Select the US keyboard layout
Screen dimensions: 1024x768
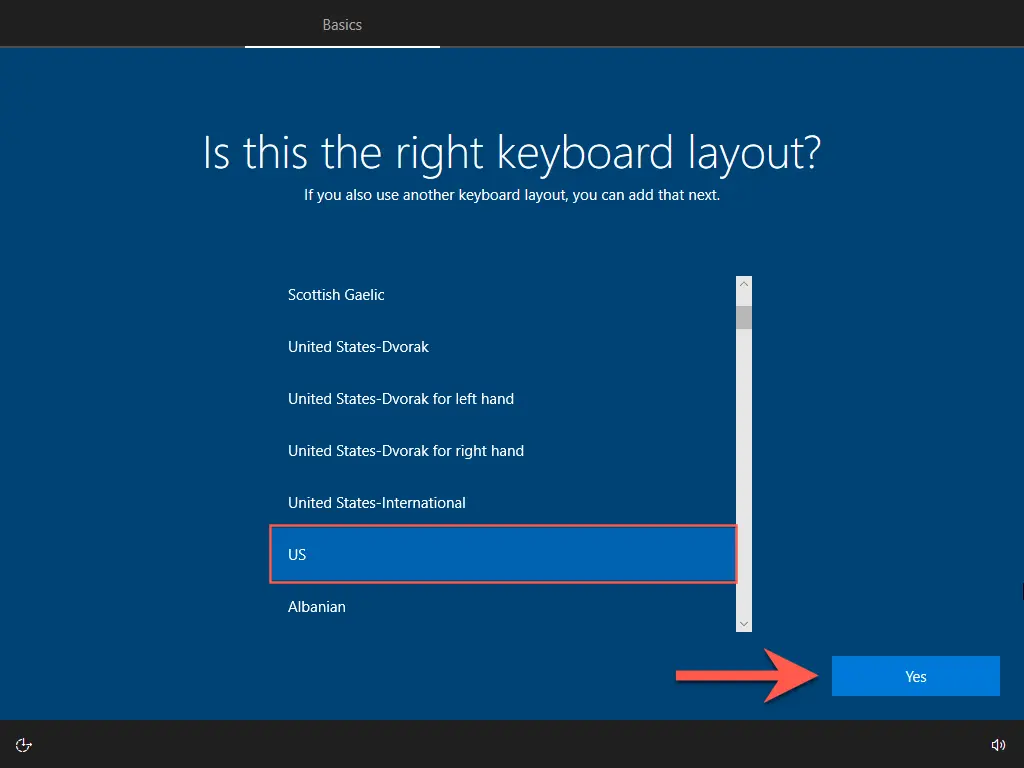click(503, 554)
